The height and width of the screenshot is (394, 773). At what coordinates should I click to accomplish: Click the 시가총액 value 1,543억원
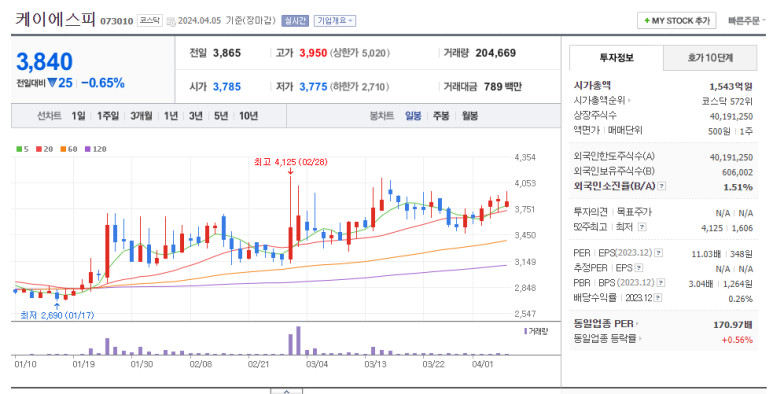[x=731, y=86]
